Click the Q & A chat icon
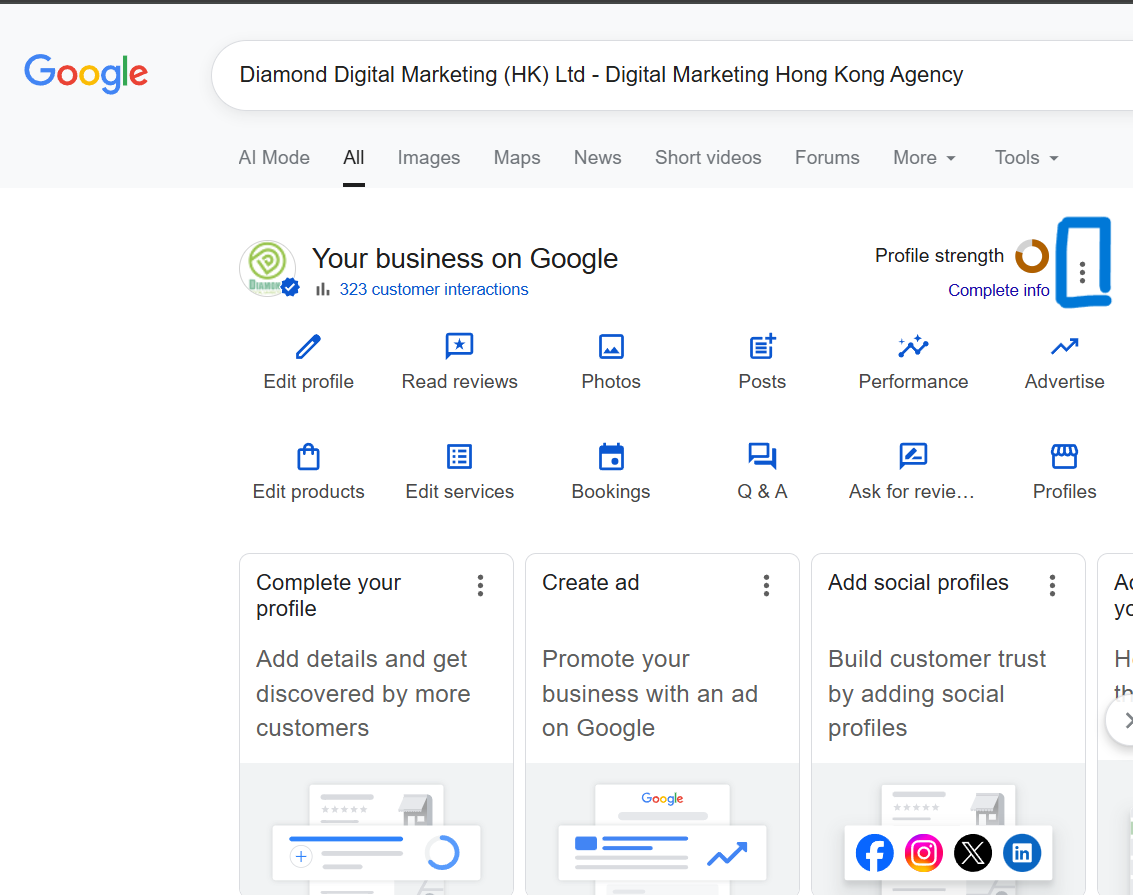The width and height of the screenshot is (1133, 895). point(762,456)
